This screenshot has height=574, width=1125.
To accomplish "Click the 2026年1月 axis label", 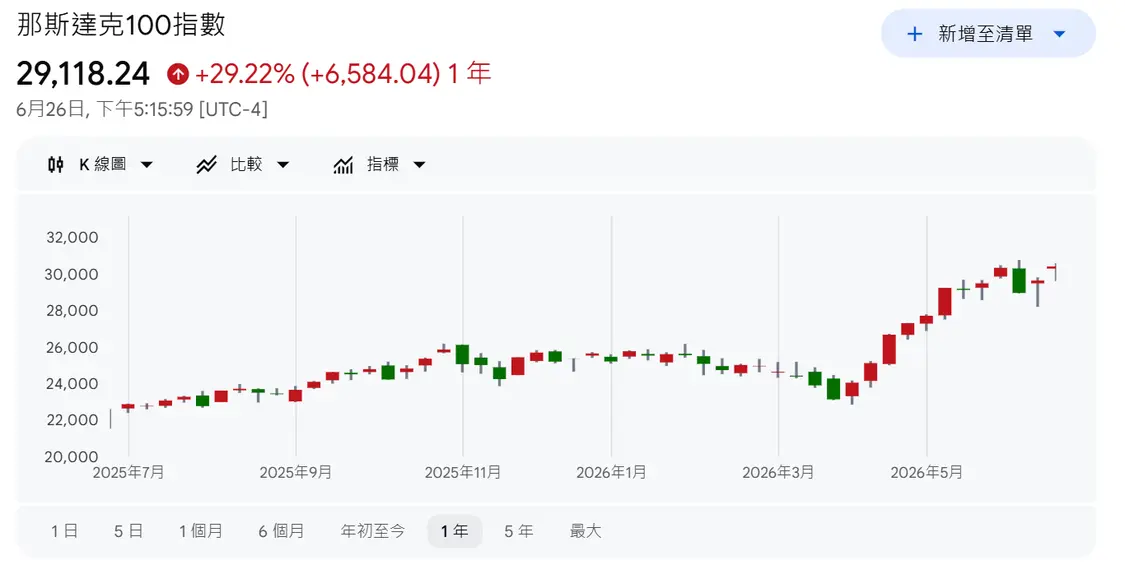I will tap(611, 472).
